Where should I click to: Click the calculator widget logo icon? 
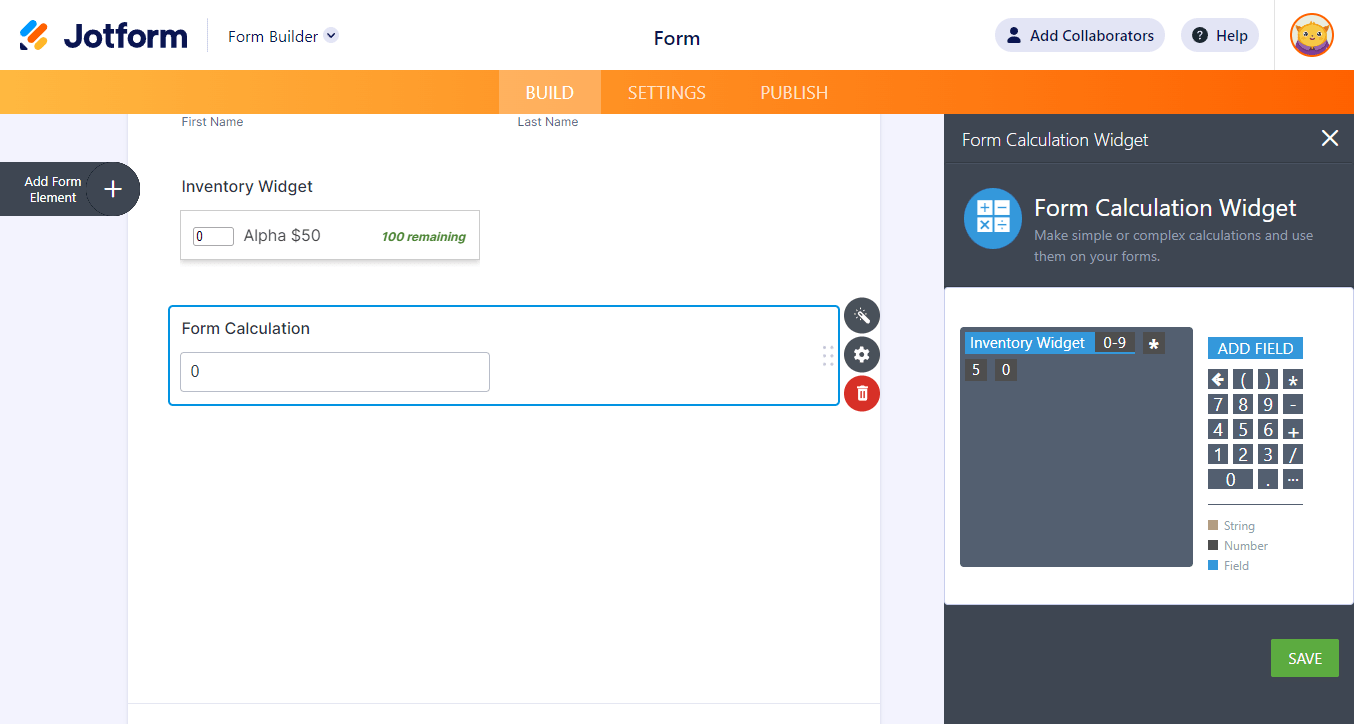point(993,218)
